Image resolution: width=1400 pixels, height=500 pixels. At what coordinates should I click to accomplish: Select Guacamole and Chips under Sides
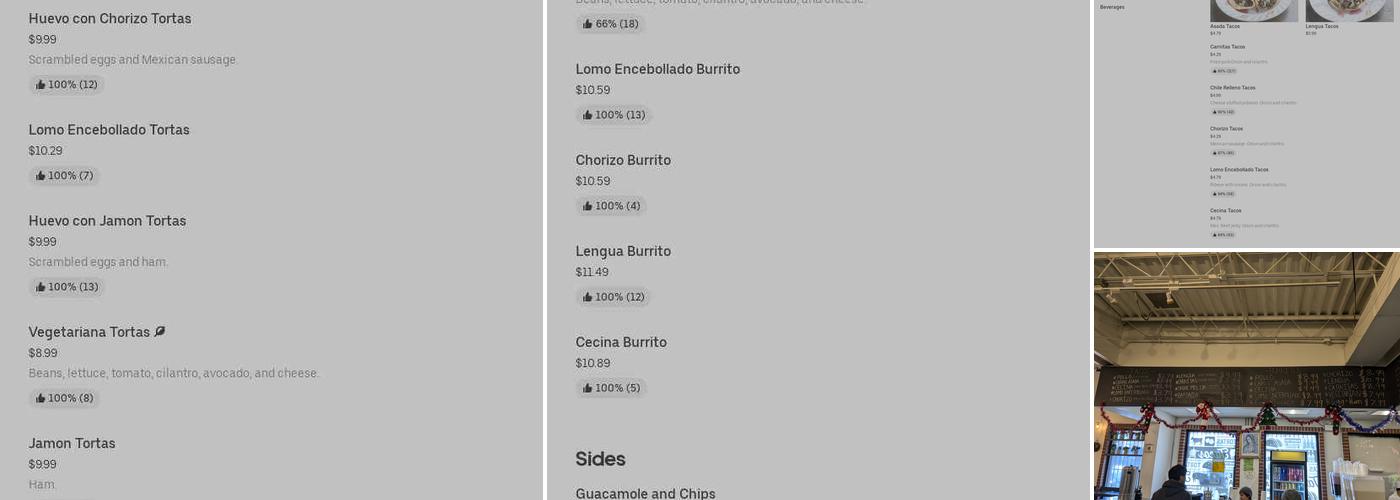pos(645,493)
